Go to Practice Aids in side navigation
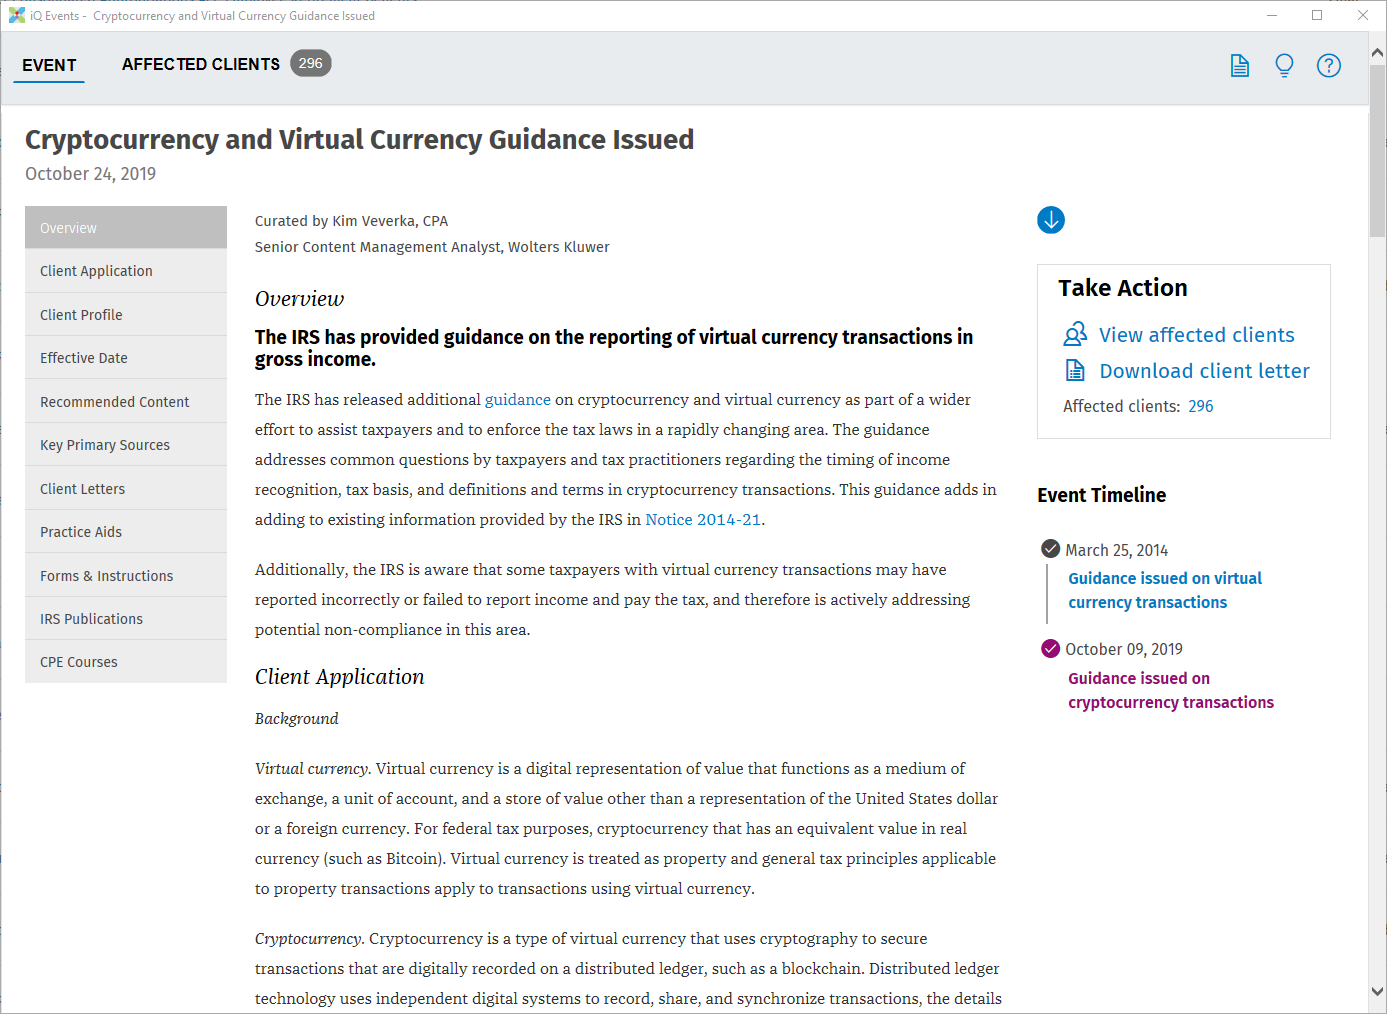The height and width of the screenshot is (1014, 1387). (81, 532)
